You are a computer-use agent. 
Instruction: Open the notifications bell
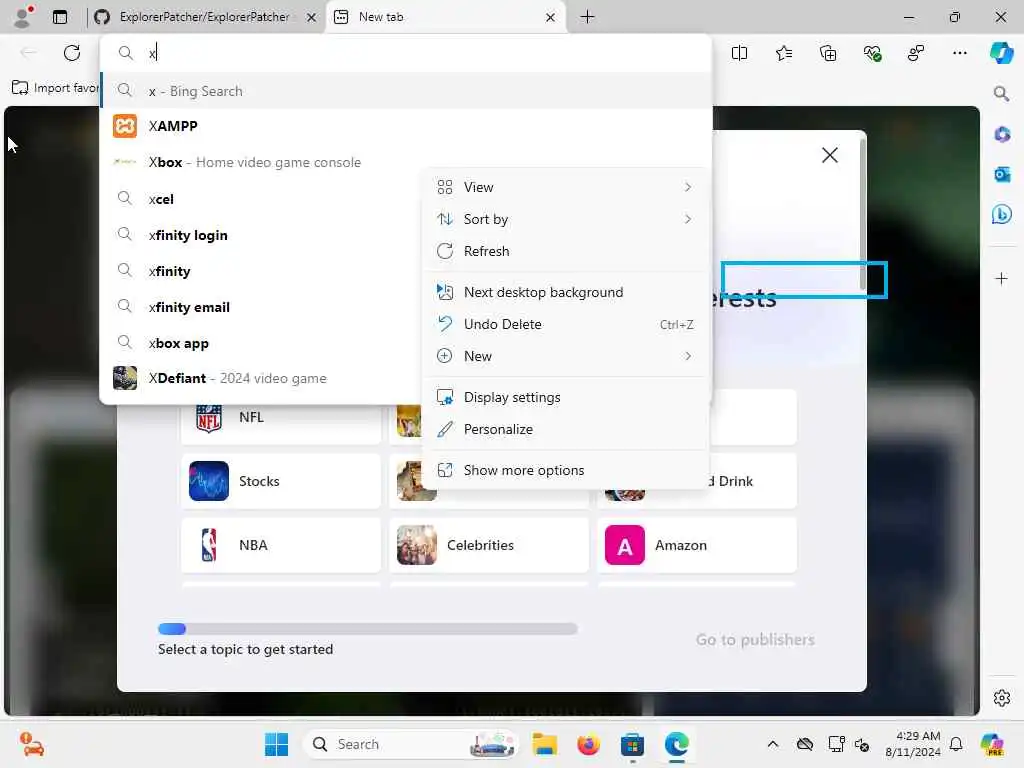(x=956, y=744)
